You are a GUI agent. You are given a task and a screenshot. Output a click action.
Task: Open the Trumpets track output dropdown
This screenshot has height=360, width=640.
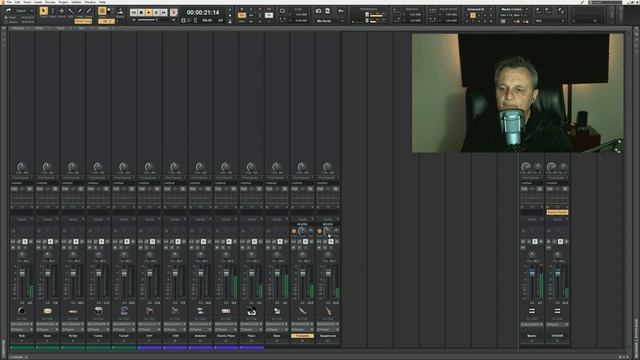[302, 329]
